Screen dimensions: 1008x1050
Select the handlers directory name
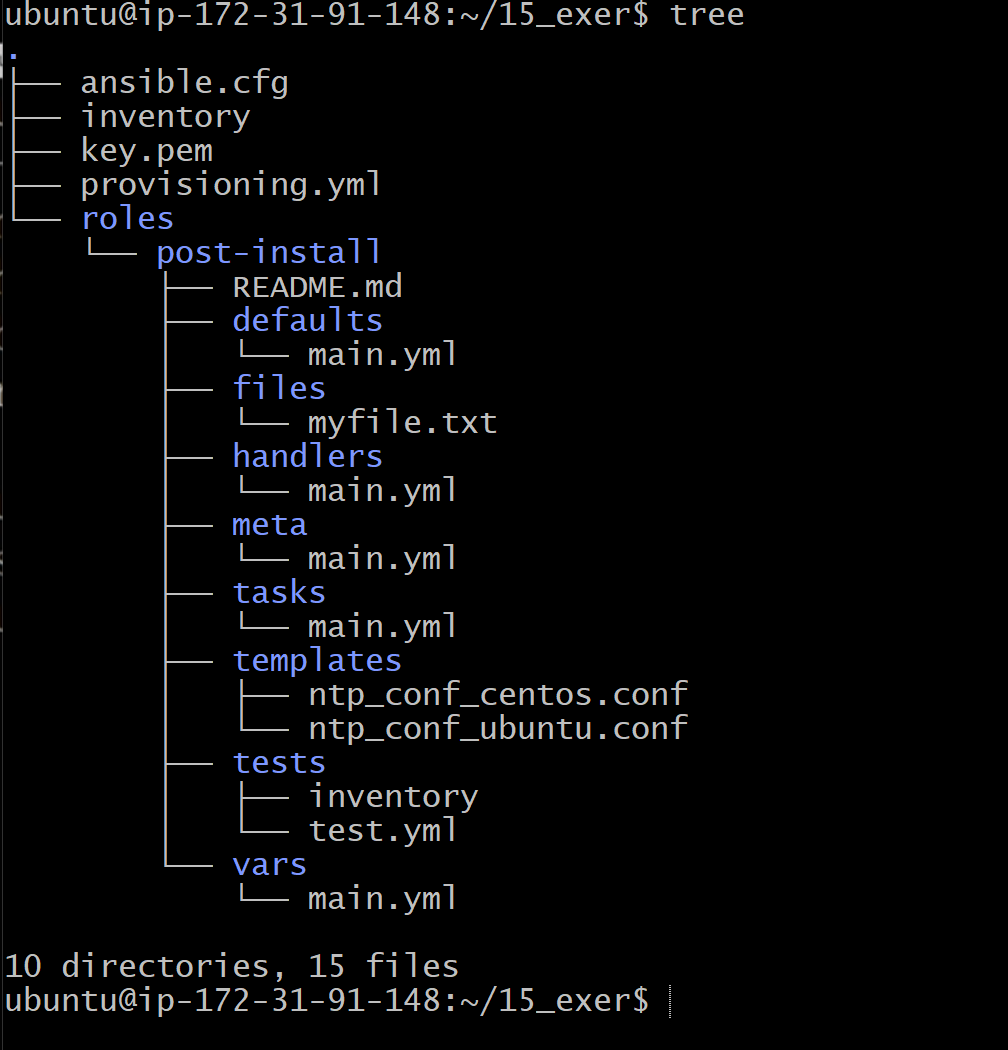coord(307,457)
